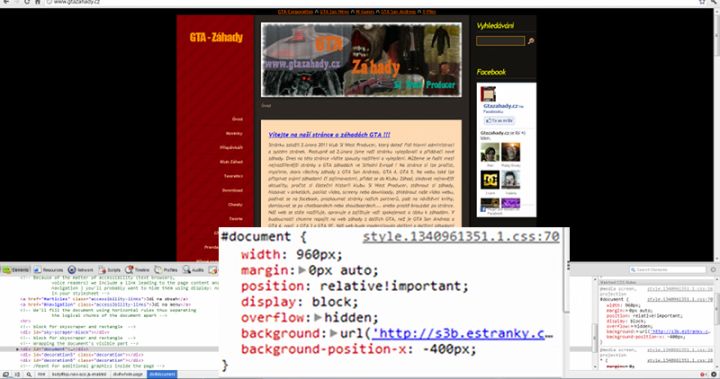The image size is (720, 379).
Task: Open the style.1340961351.1.css:70 source link
Action: click(461, 237)
